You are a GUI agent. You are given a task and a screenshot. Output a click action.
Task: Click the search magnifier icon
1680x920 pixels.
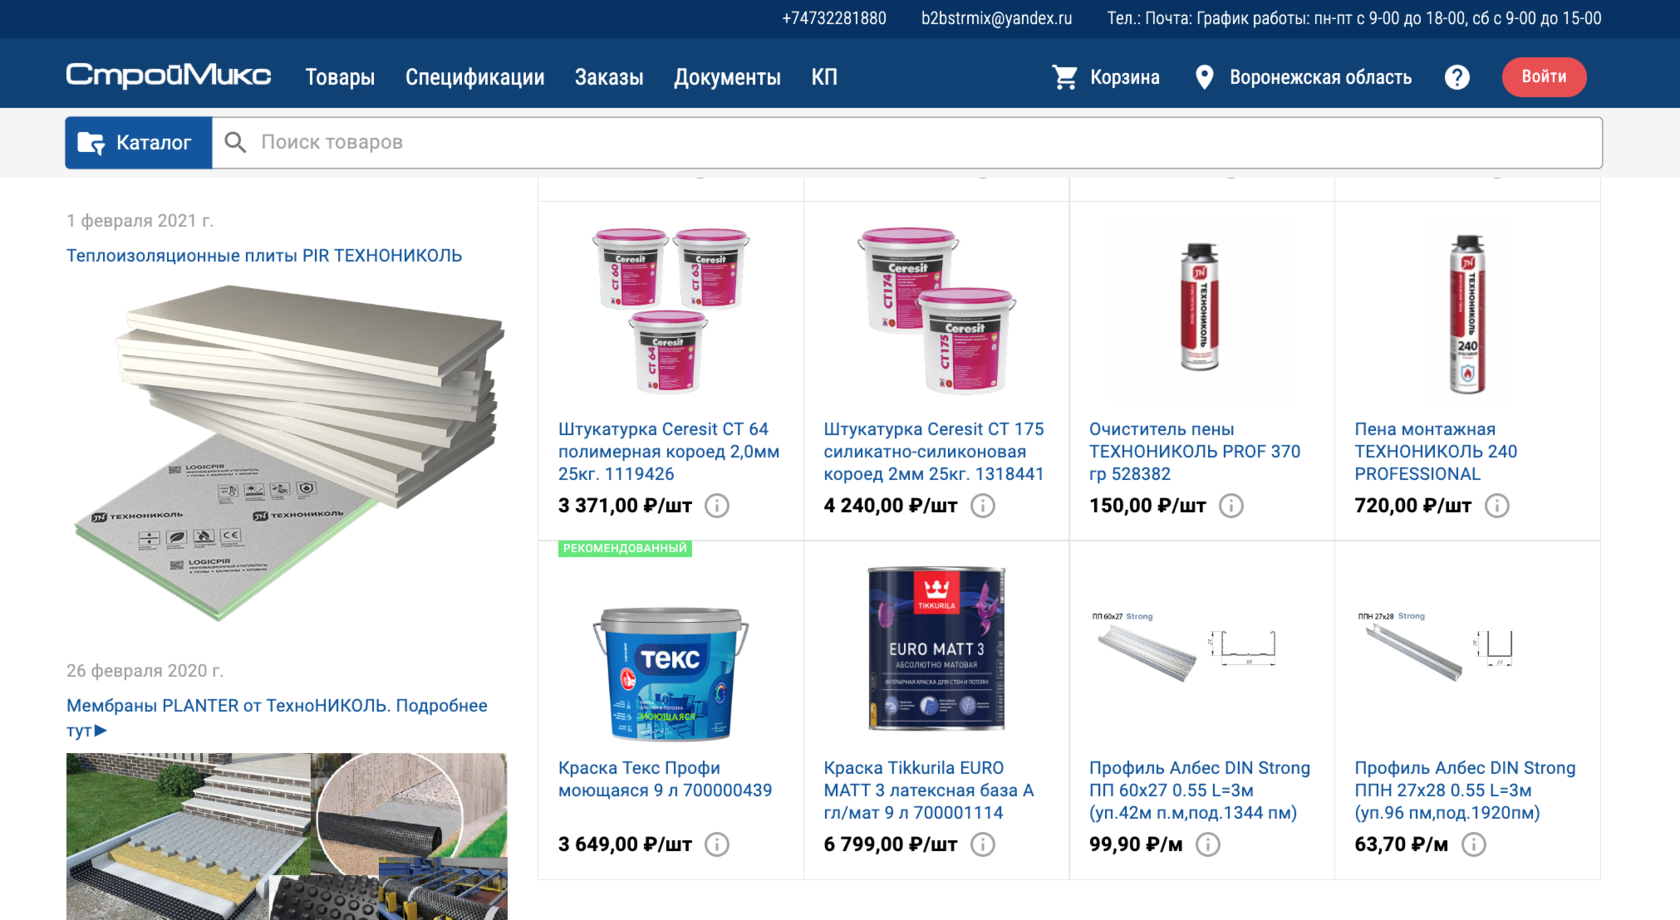pyautogui.click(x=235, y=142)
